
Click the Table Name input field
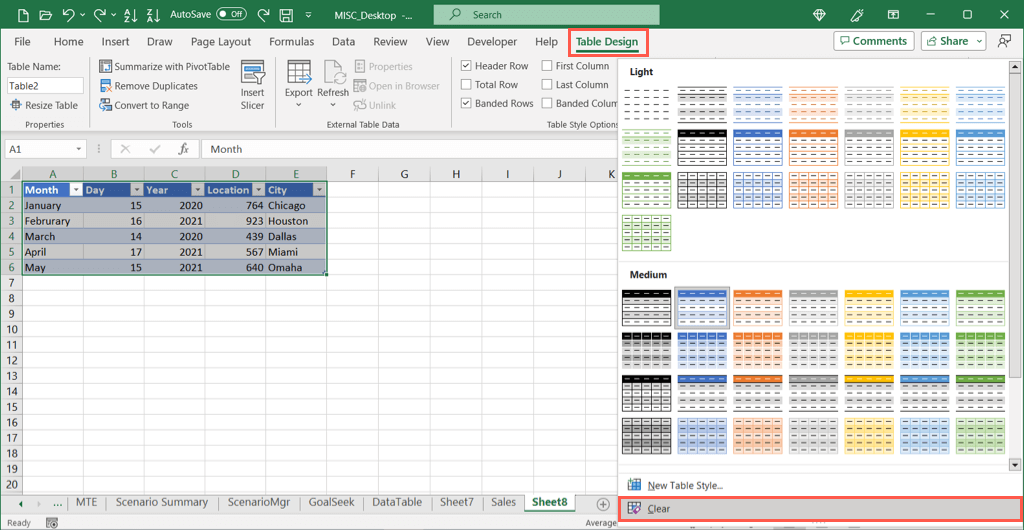(x=45, y=86)
